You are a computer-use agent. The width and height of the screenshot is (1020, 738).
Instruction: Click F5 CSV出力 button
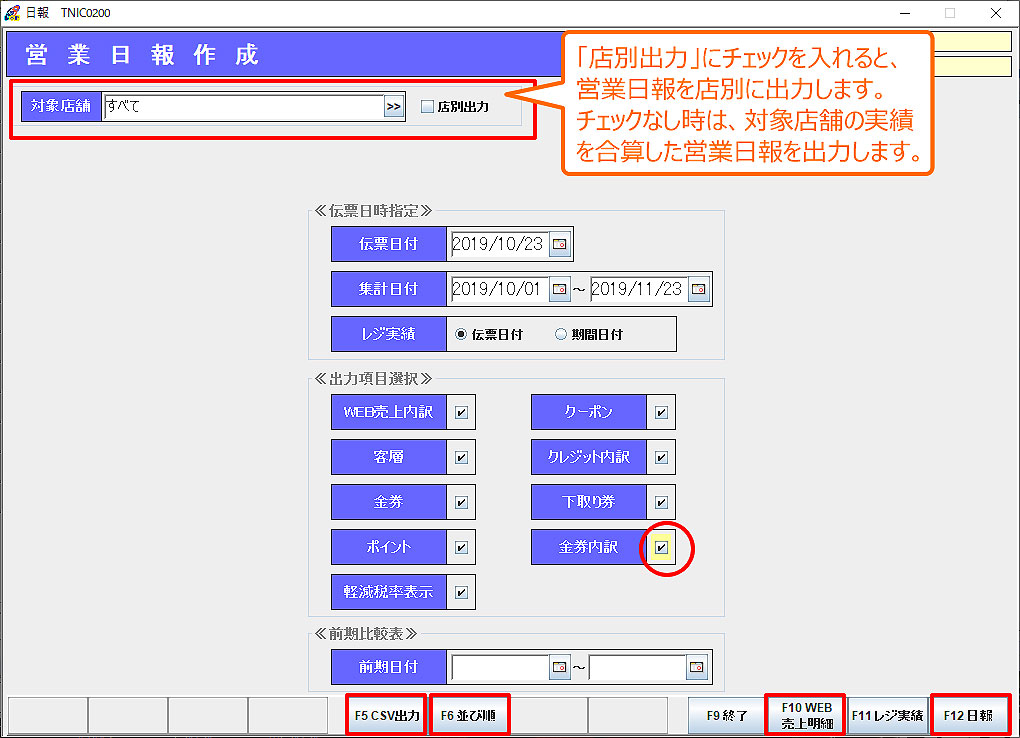[386, 715]
